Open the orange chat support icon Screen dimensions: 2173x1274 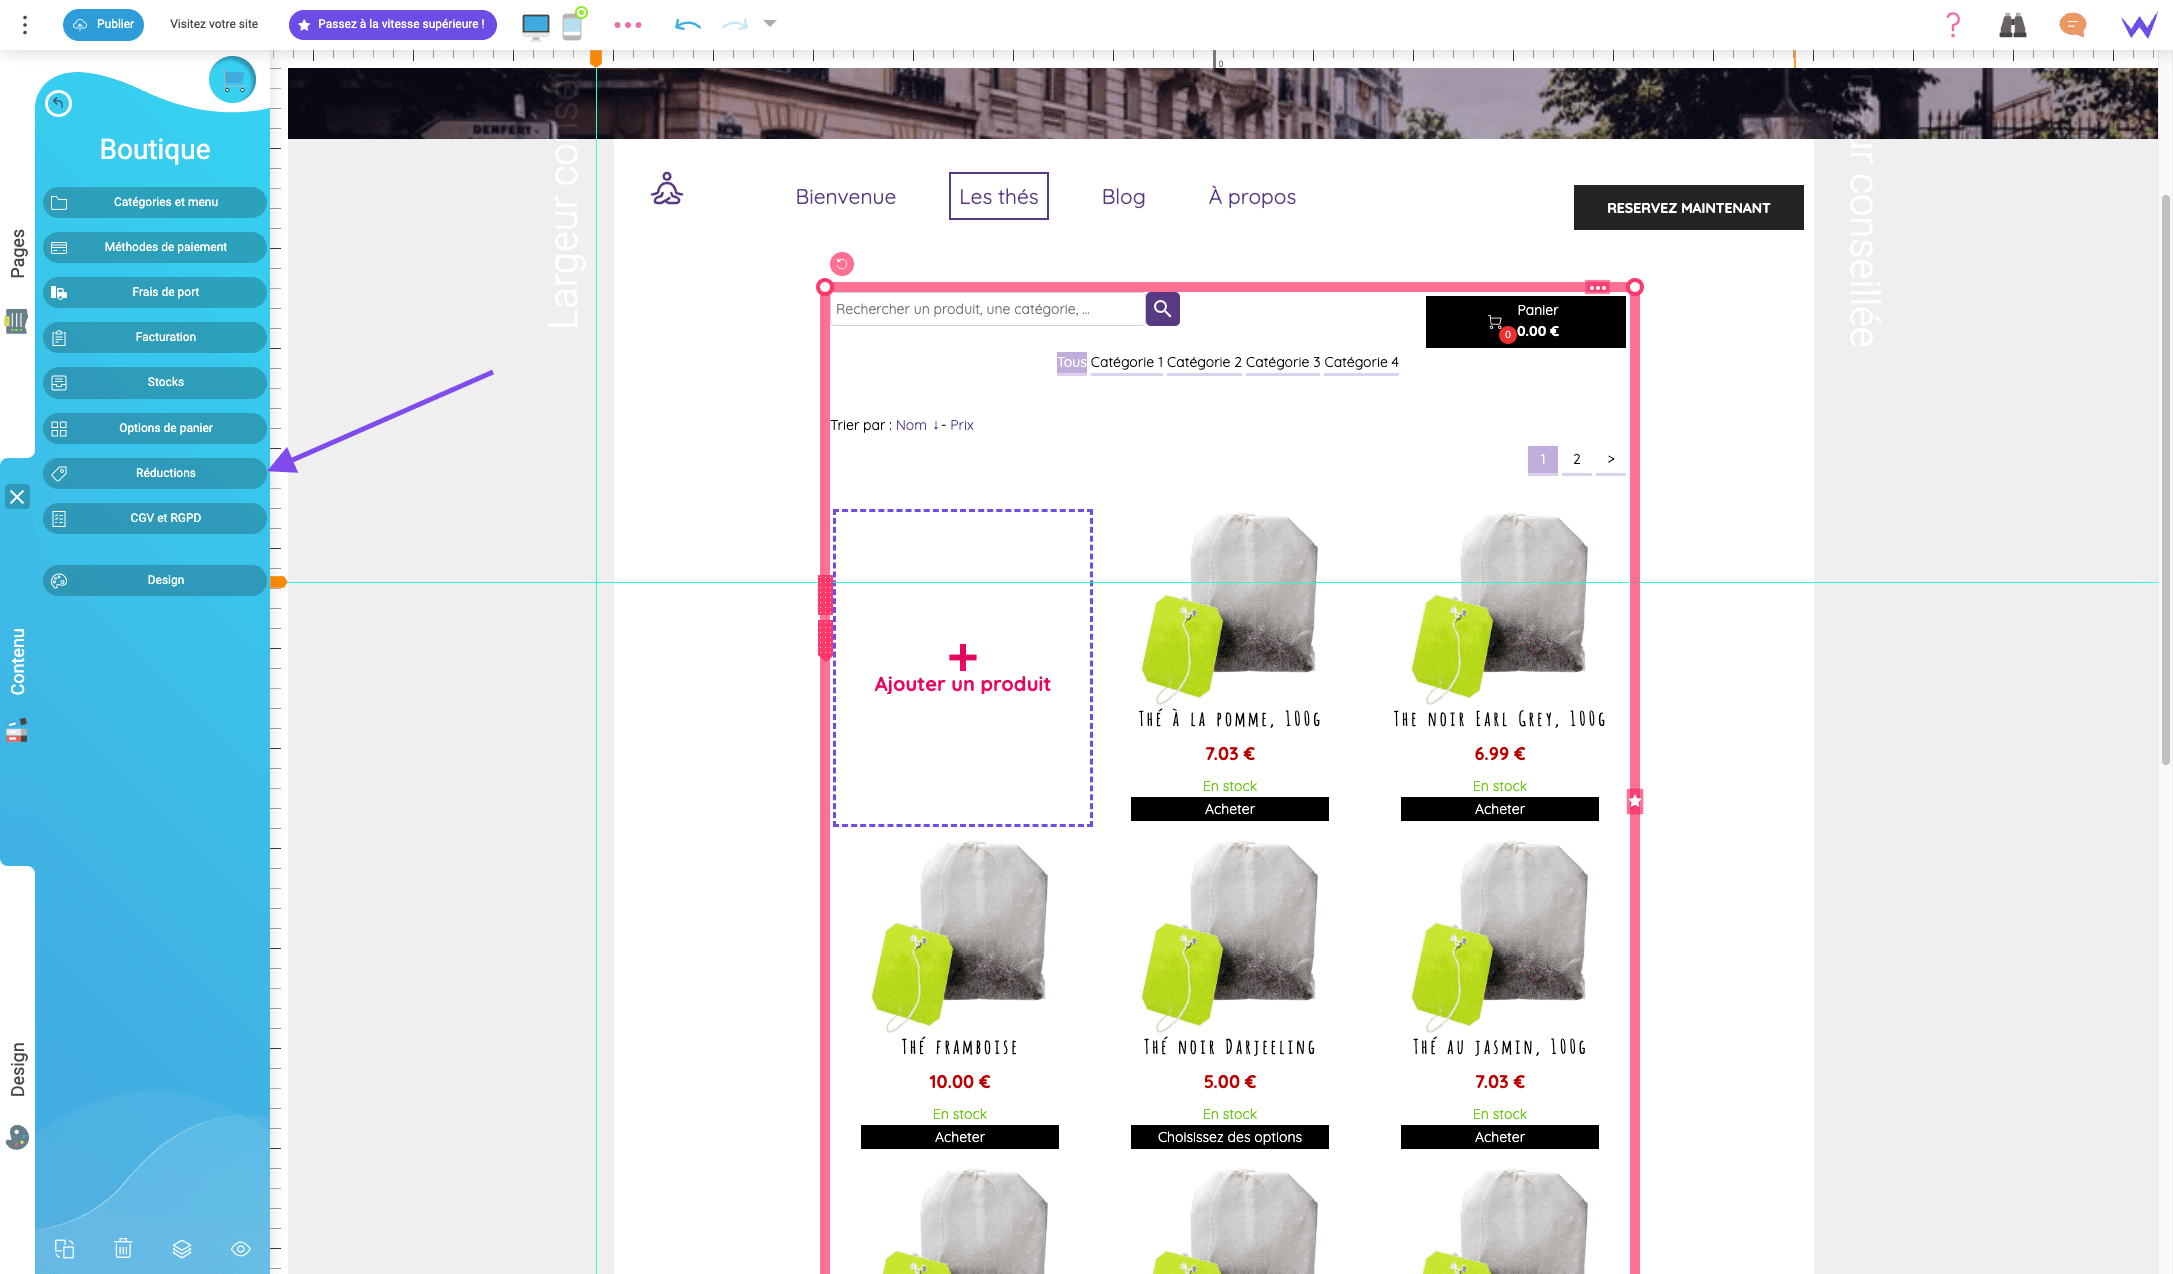[x=2073, y=25]
